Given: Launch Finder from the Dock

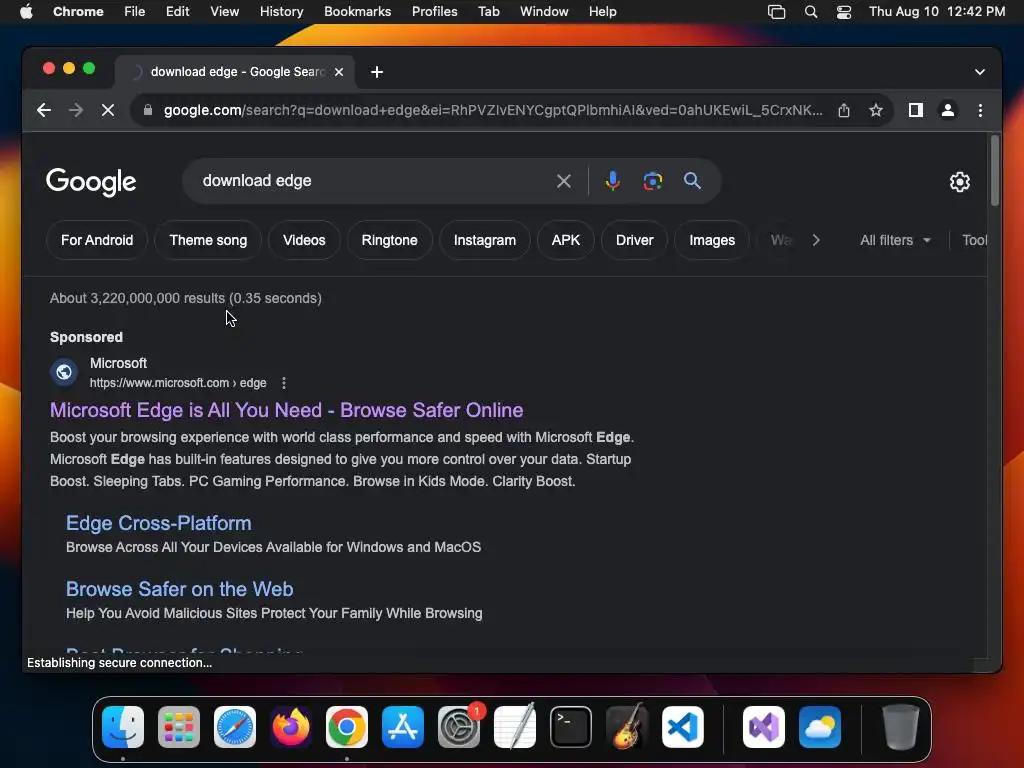Looking at the screenshot, I should point(123,727).
